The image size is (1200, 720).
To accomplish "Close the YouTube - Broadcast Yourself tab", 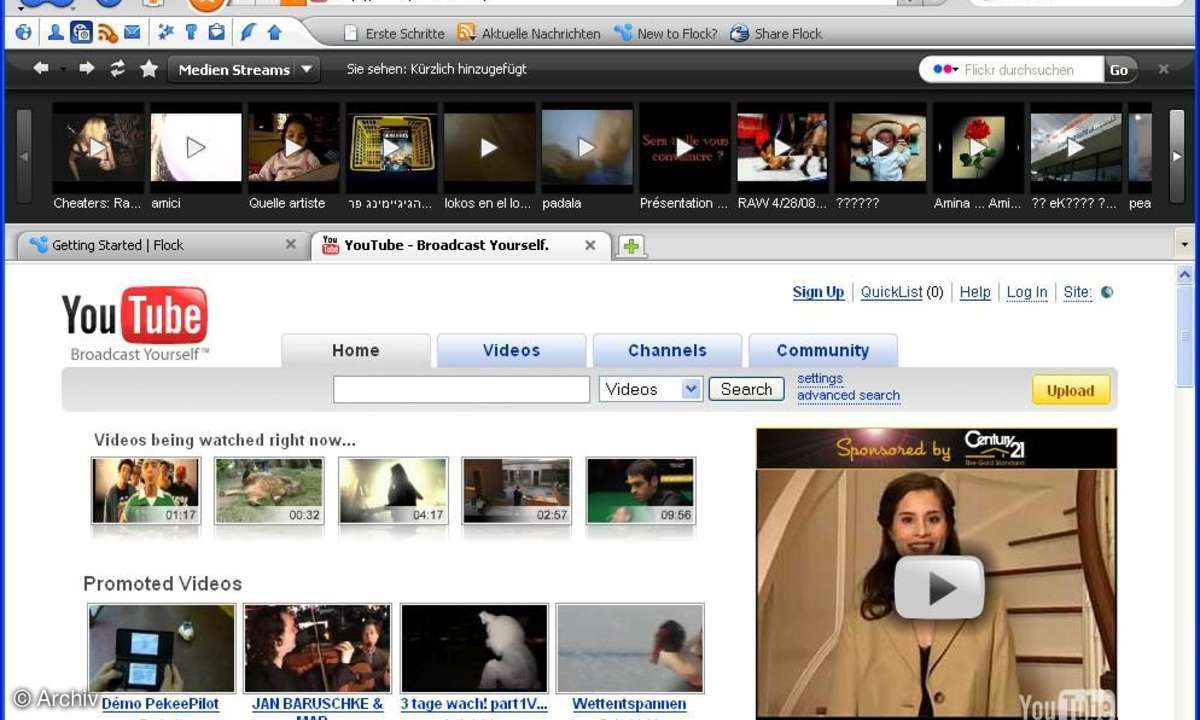I will [x=590, y=245].
